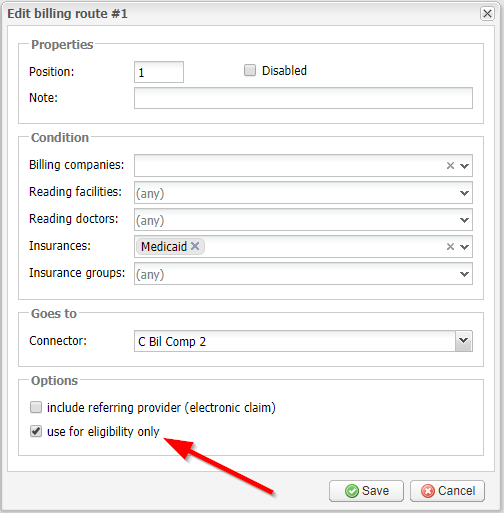
Task: Open the Connector combo box arrow
Action: [x=464, y=341]
